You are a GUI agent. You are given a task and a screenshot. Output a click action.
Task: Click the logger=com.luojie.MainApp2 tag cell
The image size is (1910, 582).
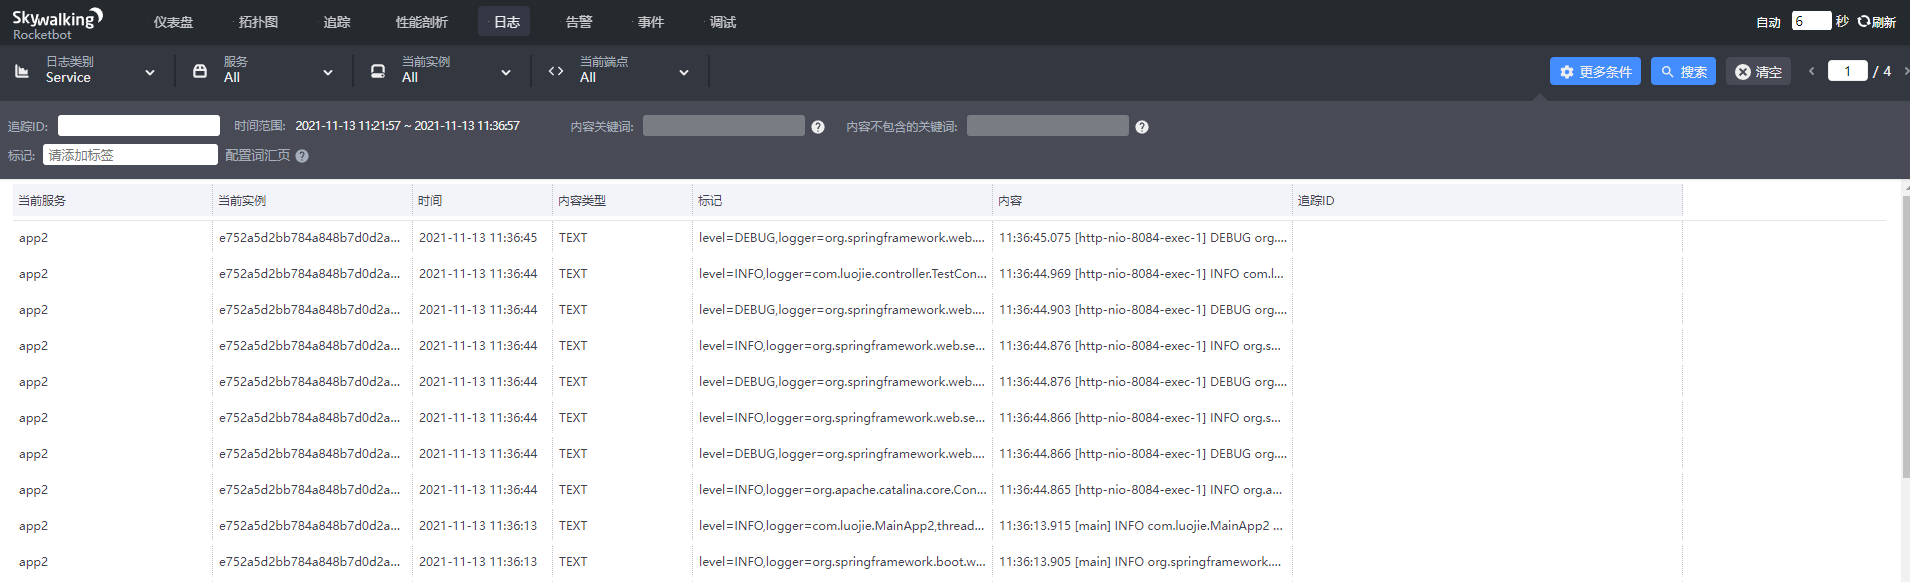click(842, 526)
